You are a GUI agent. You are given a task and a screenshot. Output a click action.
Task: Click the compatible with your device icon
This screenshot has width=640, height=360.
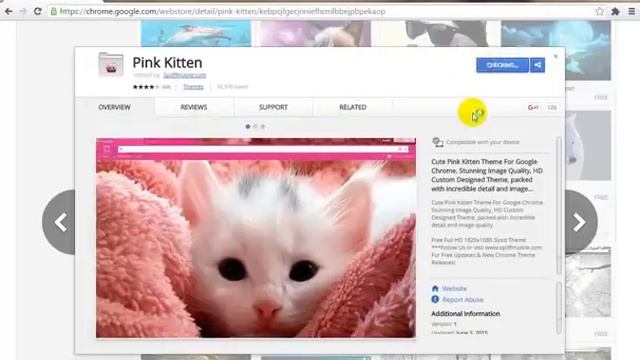(x=438, y=142)
